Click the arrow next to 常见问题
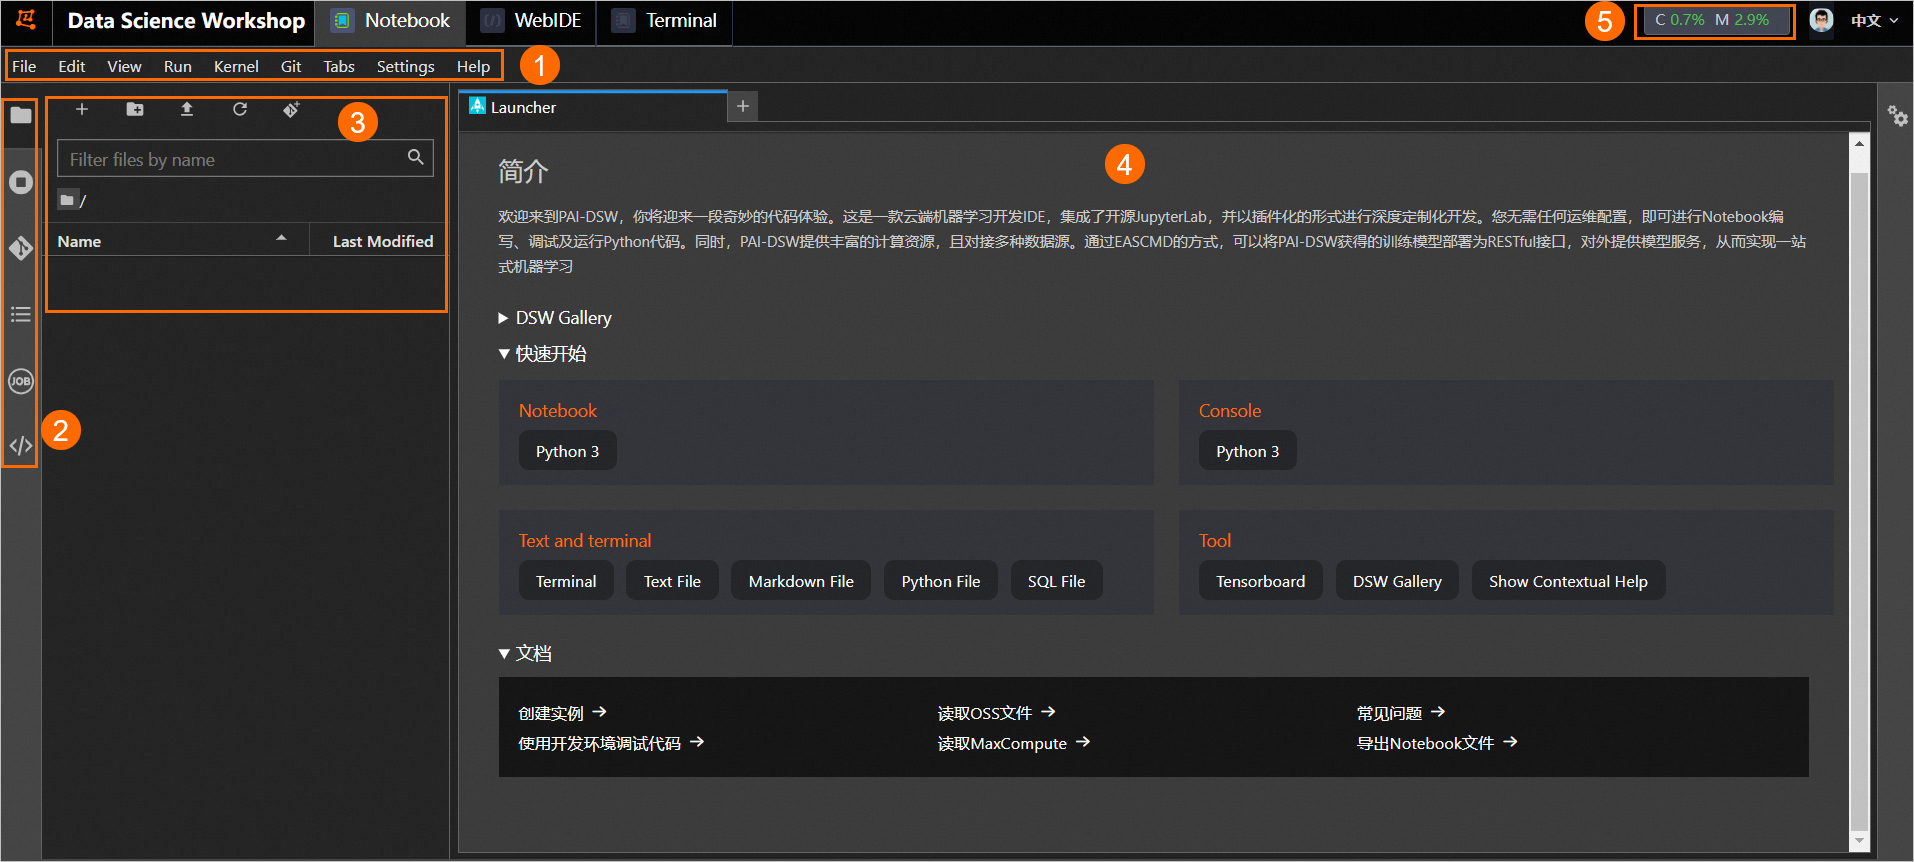1914x862 pixels. (x=1438, y=712)
